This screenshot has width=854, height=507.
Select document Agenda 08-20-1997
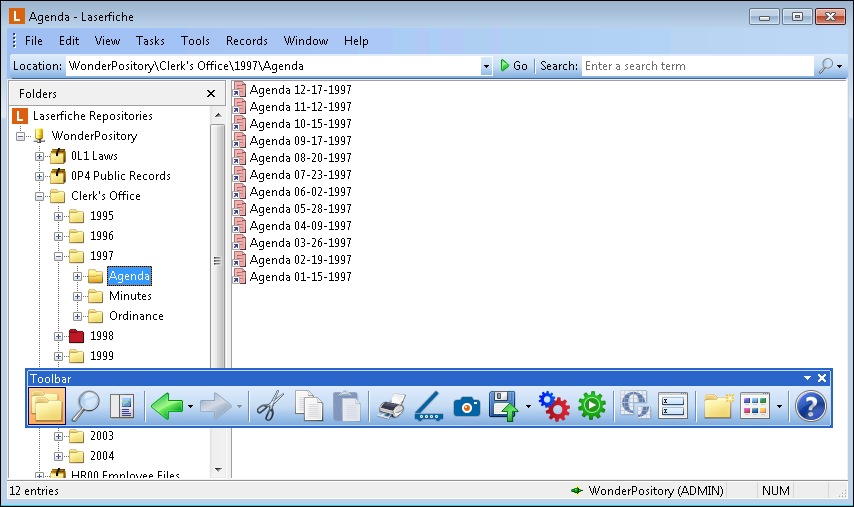pos(301,158)
